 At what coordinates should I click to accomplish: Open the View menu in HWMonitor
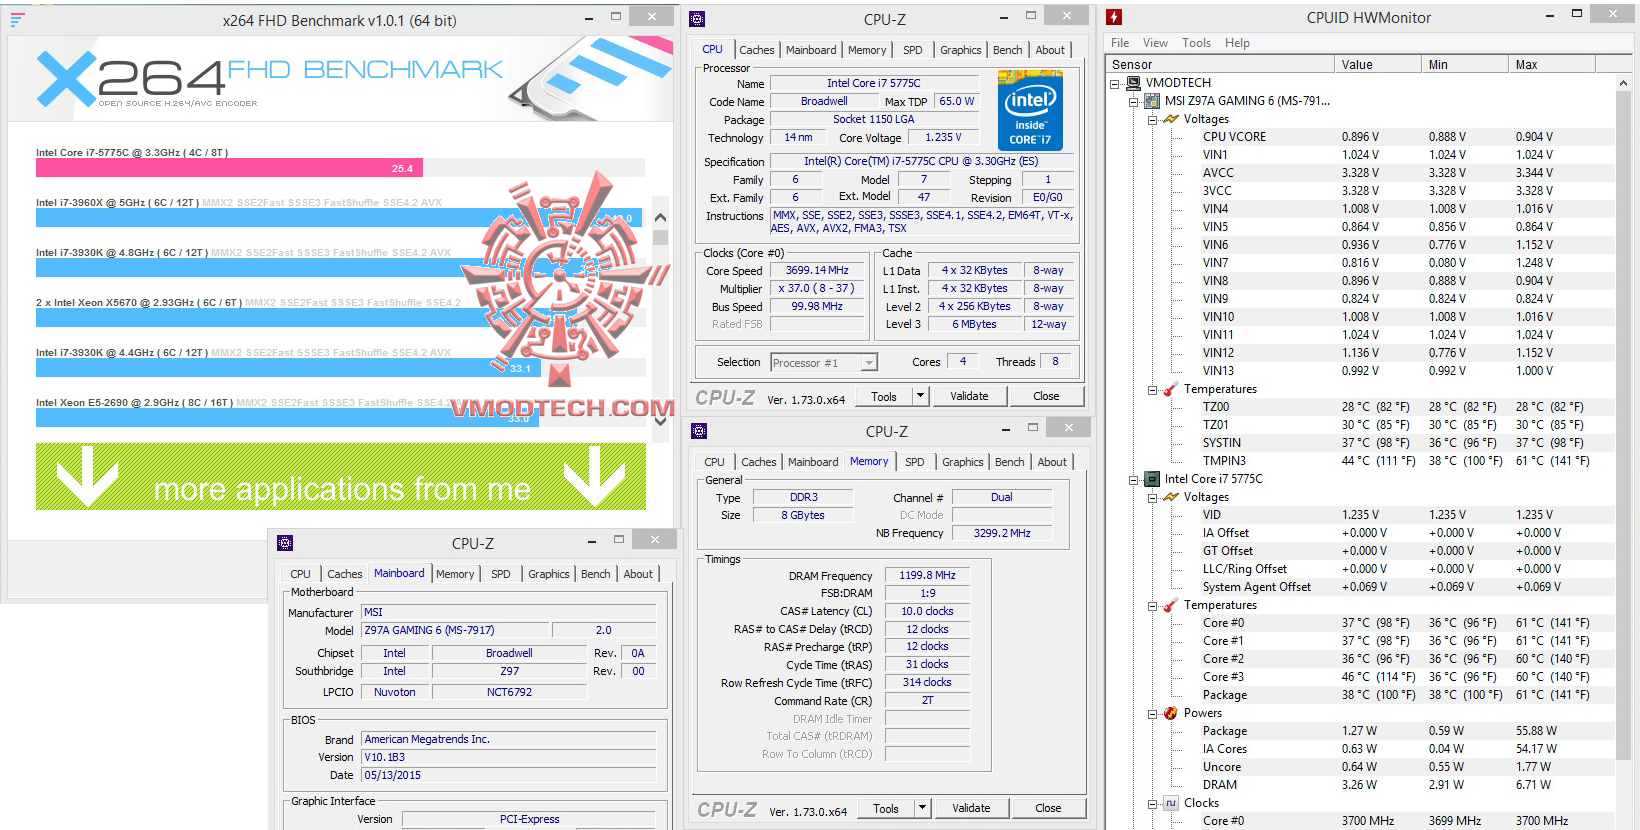tap(1155, 43)
